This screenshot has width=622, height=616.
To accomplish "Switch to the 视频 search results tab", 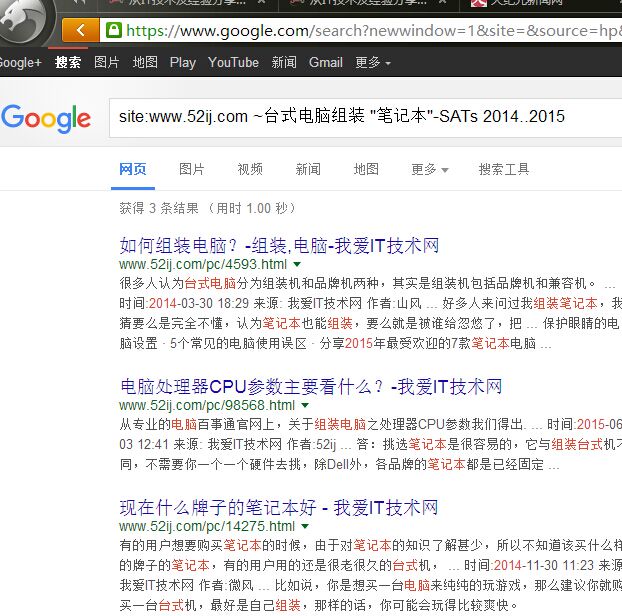I will pyautogui.click(x=250, y=169).
